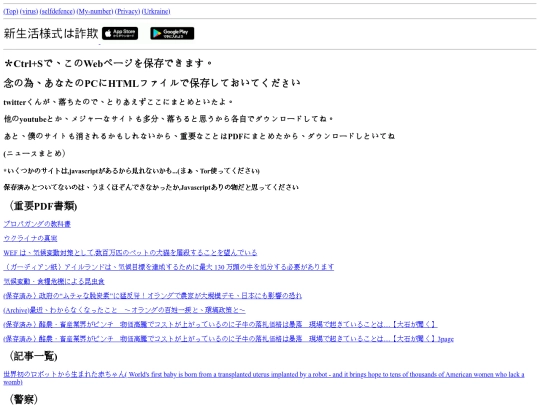Open the (selfdefence) navigation link
Viewport: 540px width, 405px height.
pyautogui.click(x=57, y=11)
